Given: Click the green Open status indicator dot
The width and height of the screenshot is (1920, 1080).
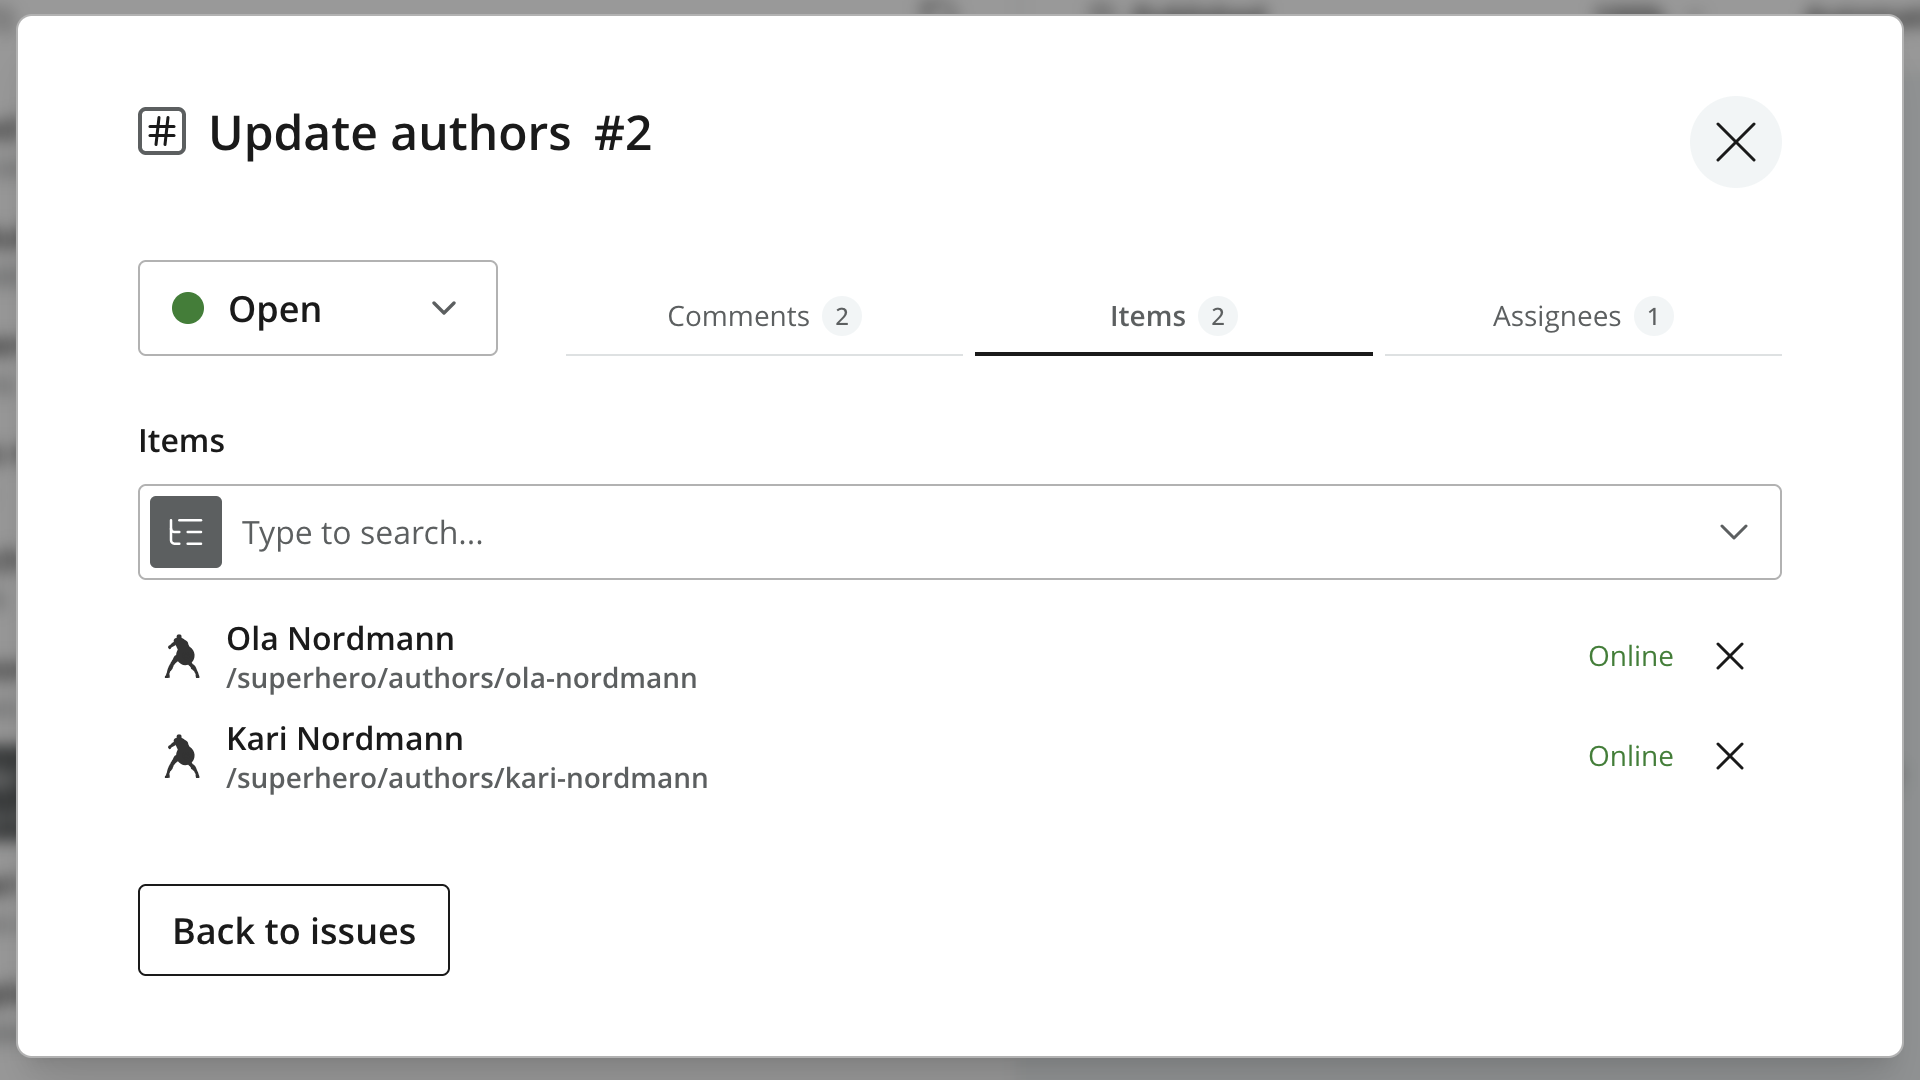Looking at the screenshot, I should pyautogui.click(x=188, y=308).
